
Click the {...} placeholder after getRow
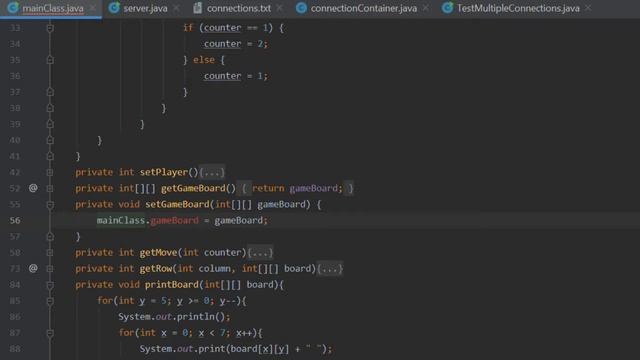click(330, 269)
